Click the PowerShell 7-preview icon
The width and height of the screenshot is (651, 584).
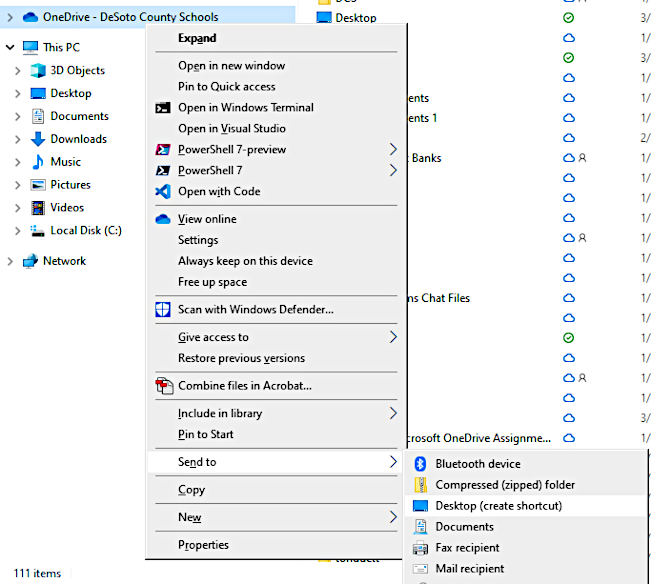click(x=163, y=149)
